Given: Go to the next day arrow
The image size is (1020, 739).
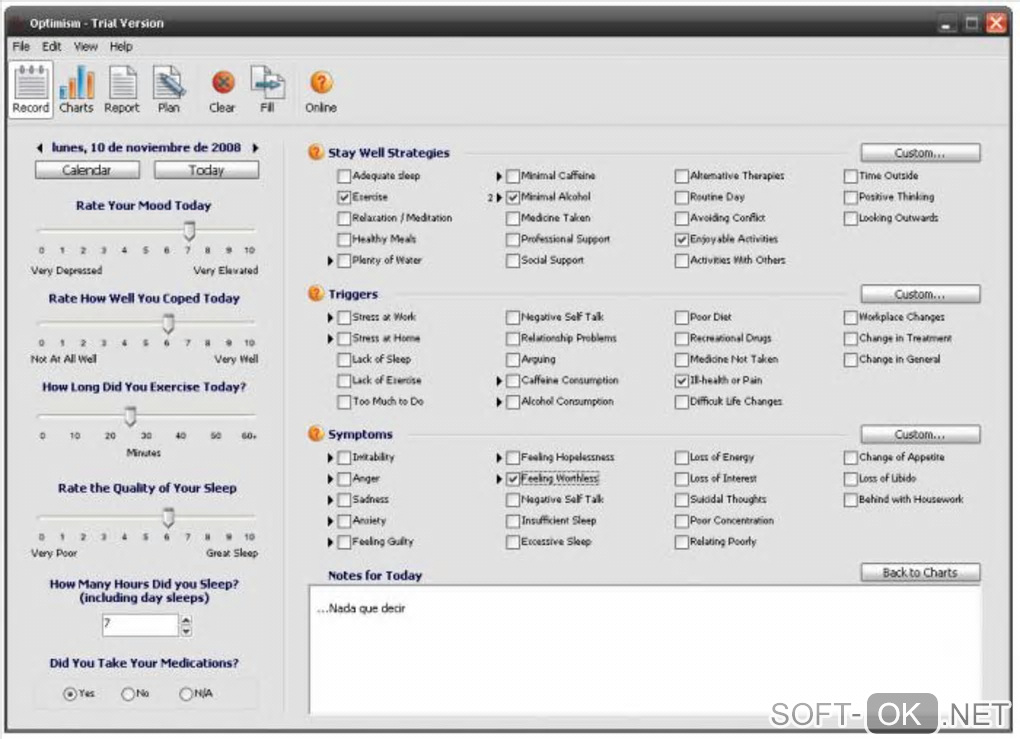Looking at the screenshot, I should pos(256,148).
